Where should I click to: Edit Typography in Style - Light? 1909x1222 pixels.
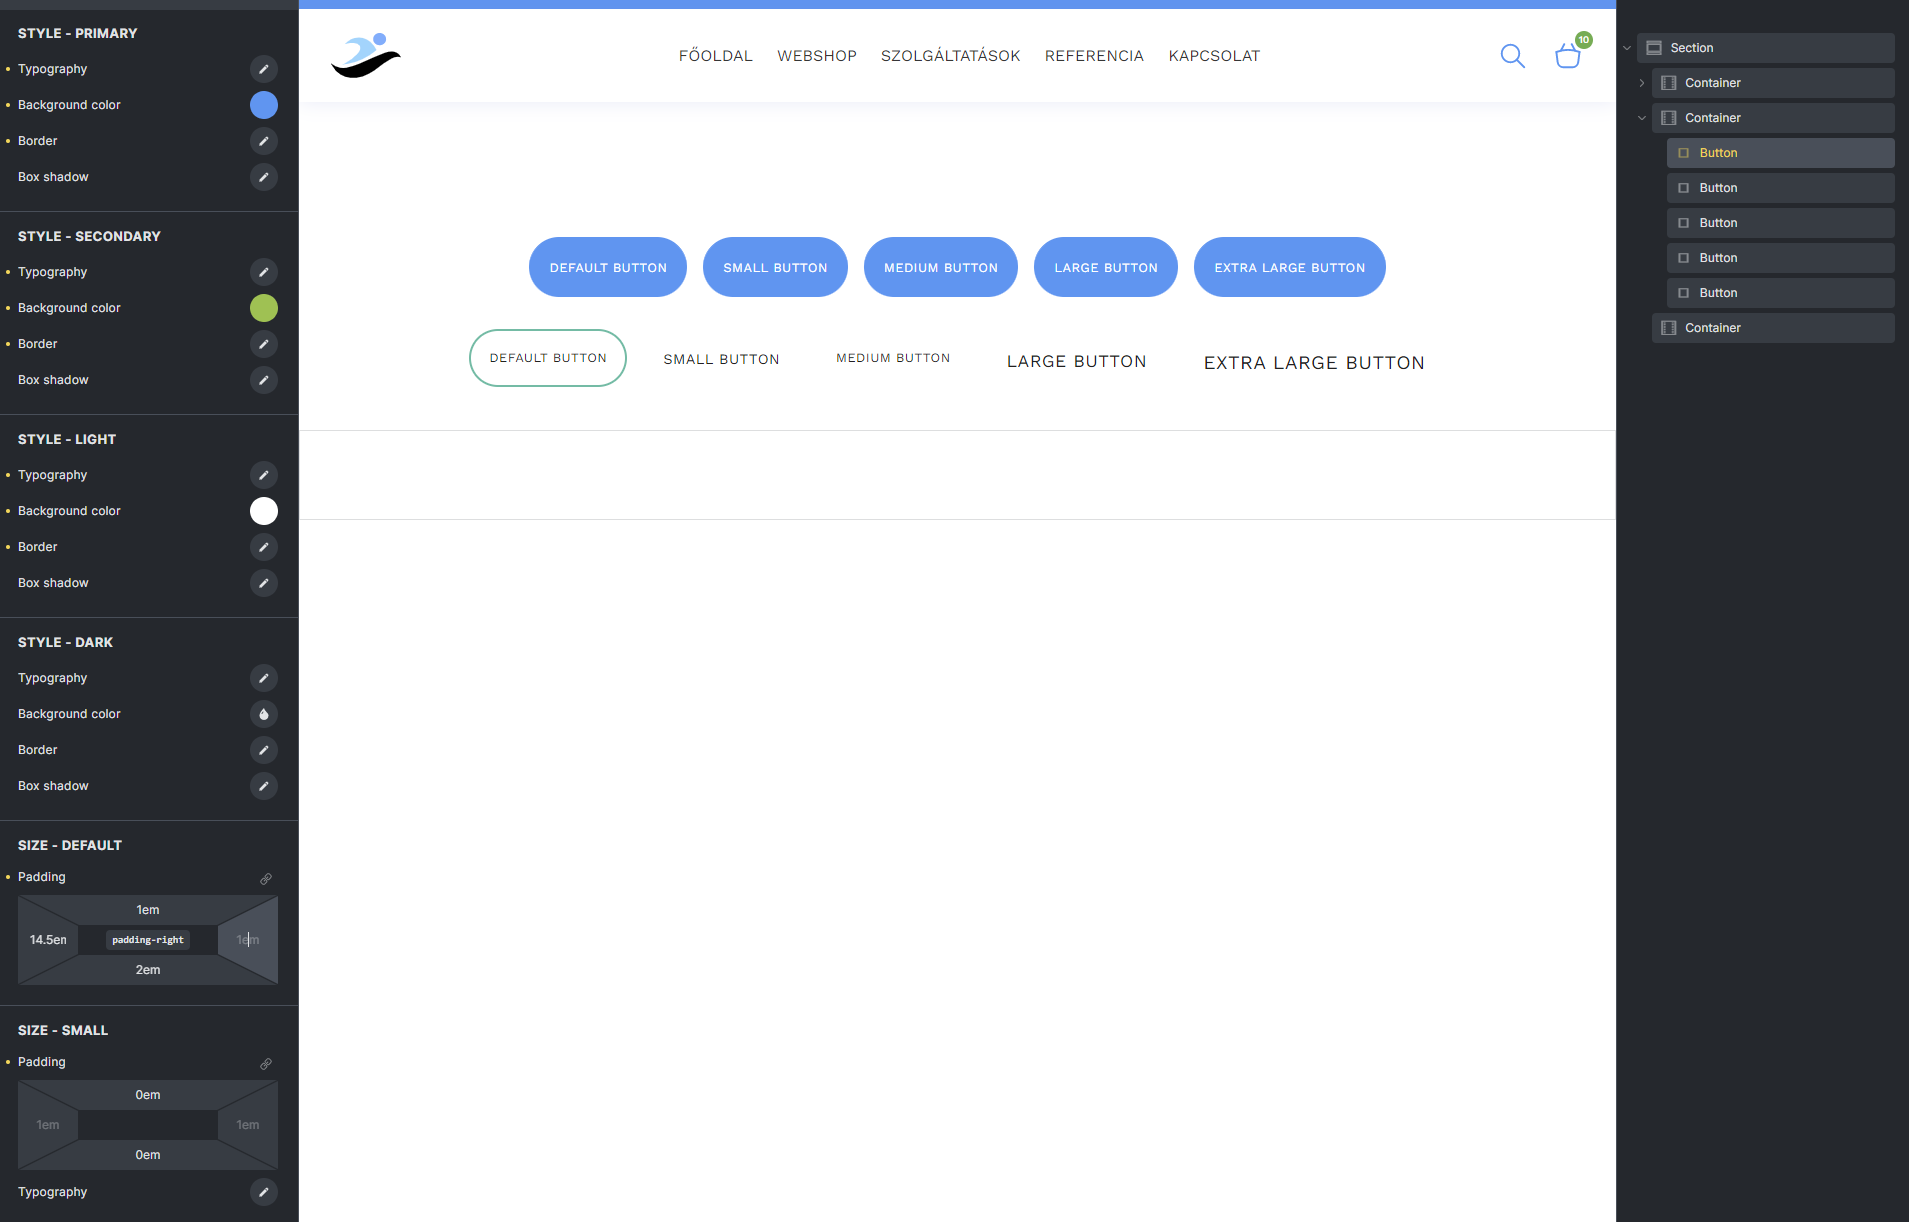264,475
